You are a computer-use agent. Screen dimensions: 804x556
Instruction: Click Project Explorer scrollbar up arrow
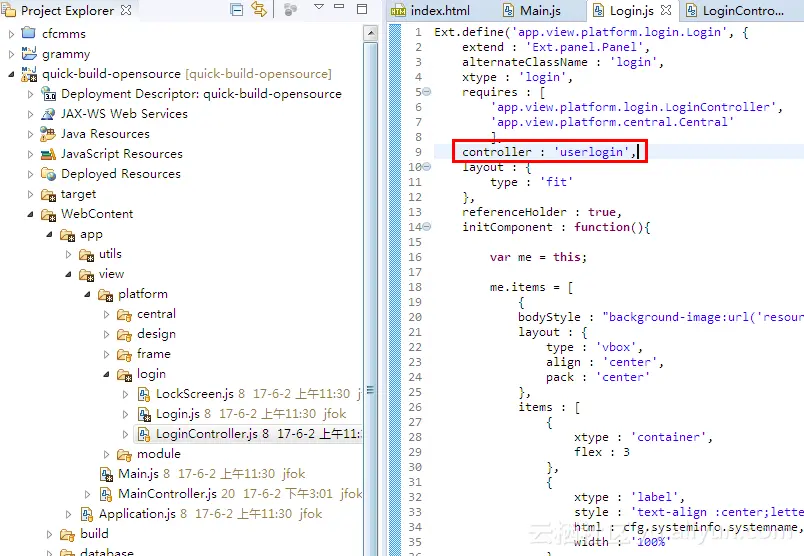click(x=370, y=34)
